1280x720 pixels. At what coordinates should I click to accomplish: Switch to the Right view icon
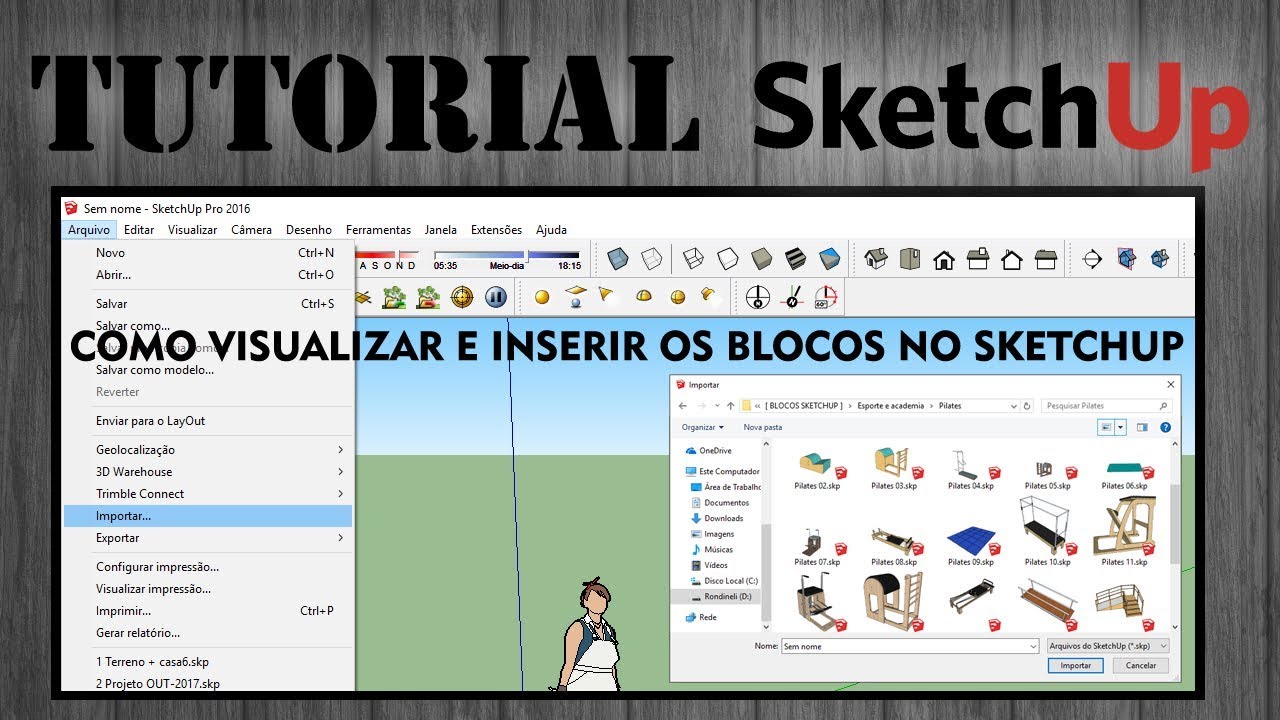coord(978,259)
